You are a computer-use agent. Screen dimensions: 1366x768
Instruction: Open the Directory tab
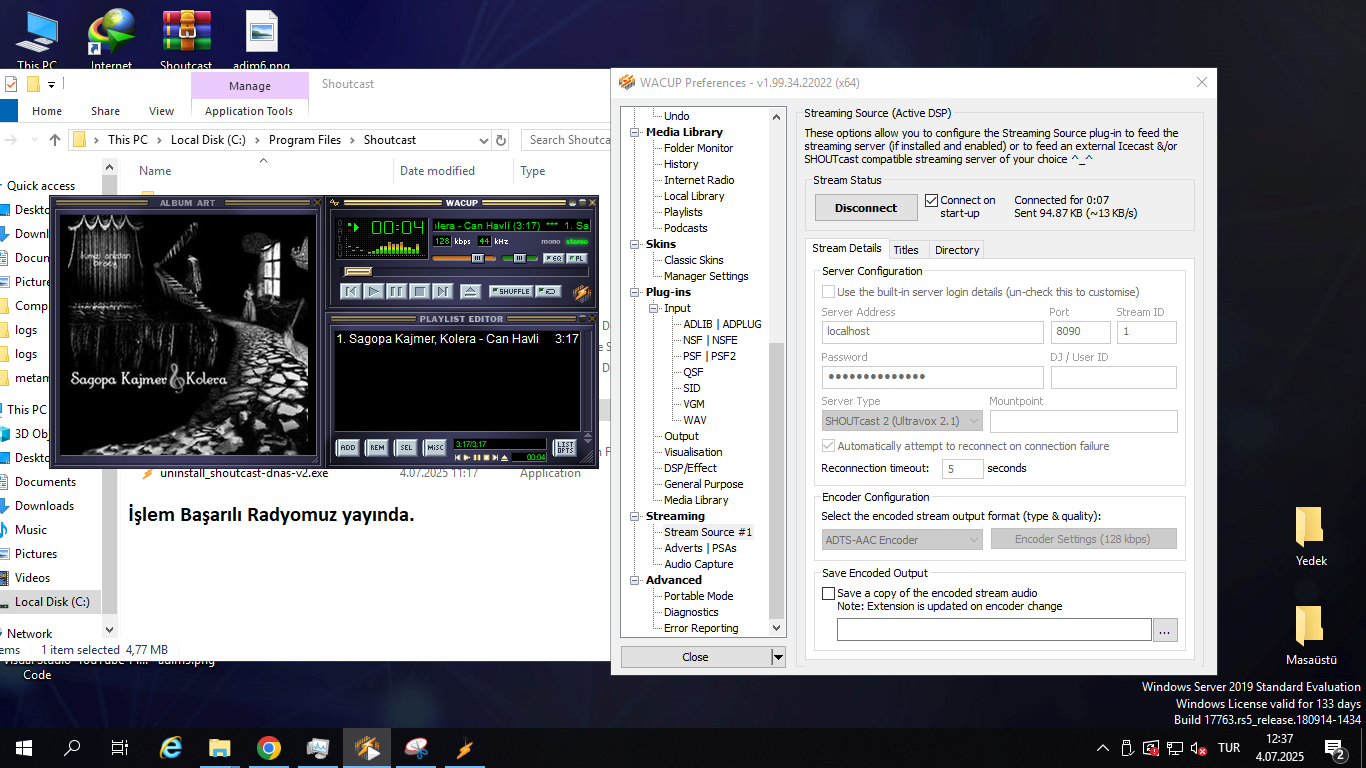[957, 250]
